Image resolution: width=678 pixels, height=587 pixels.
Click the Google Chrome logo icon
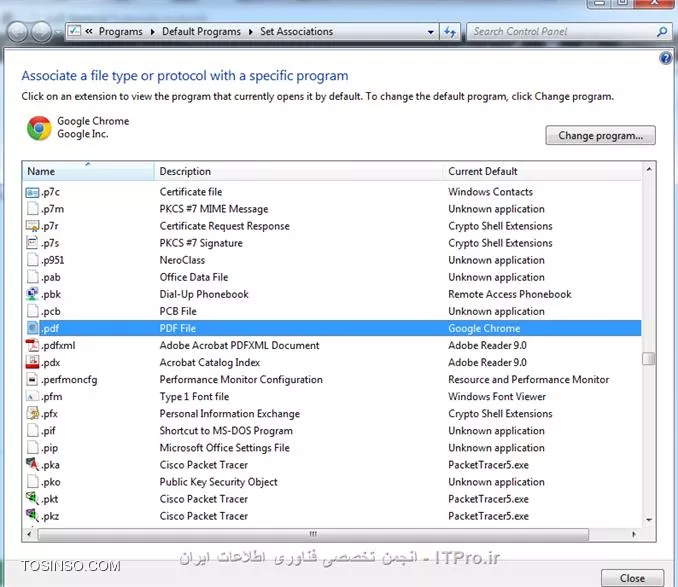point(39,128)
